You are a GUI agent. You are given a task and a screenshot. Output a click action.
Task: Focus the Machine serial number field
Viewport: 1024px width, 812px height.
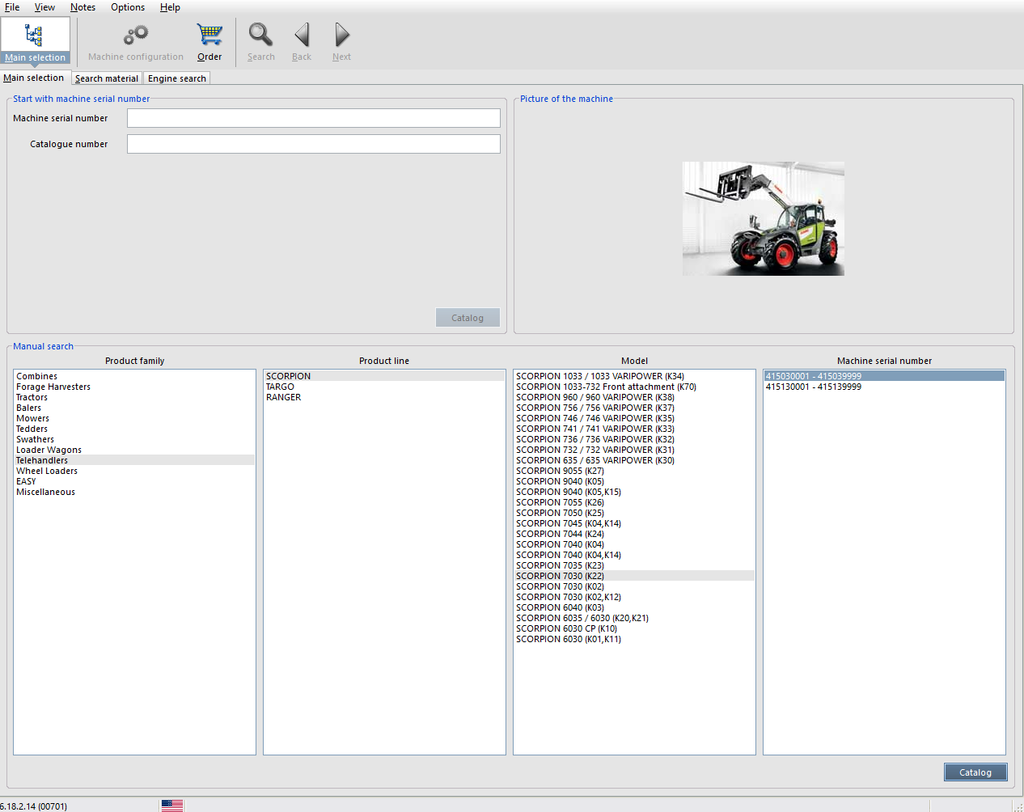coord(313,118)
